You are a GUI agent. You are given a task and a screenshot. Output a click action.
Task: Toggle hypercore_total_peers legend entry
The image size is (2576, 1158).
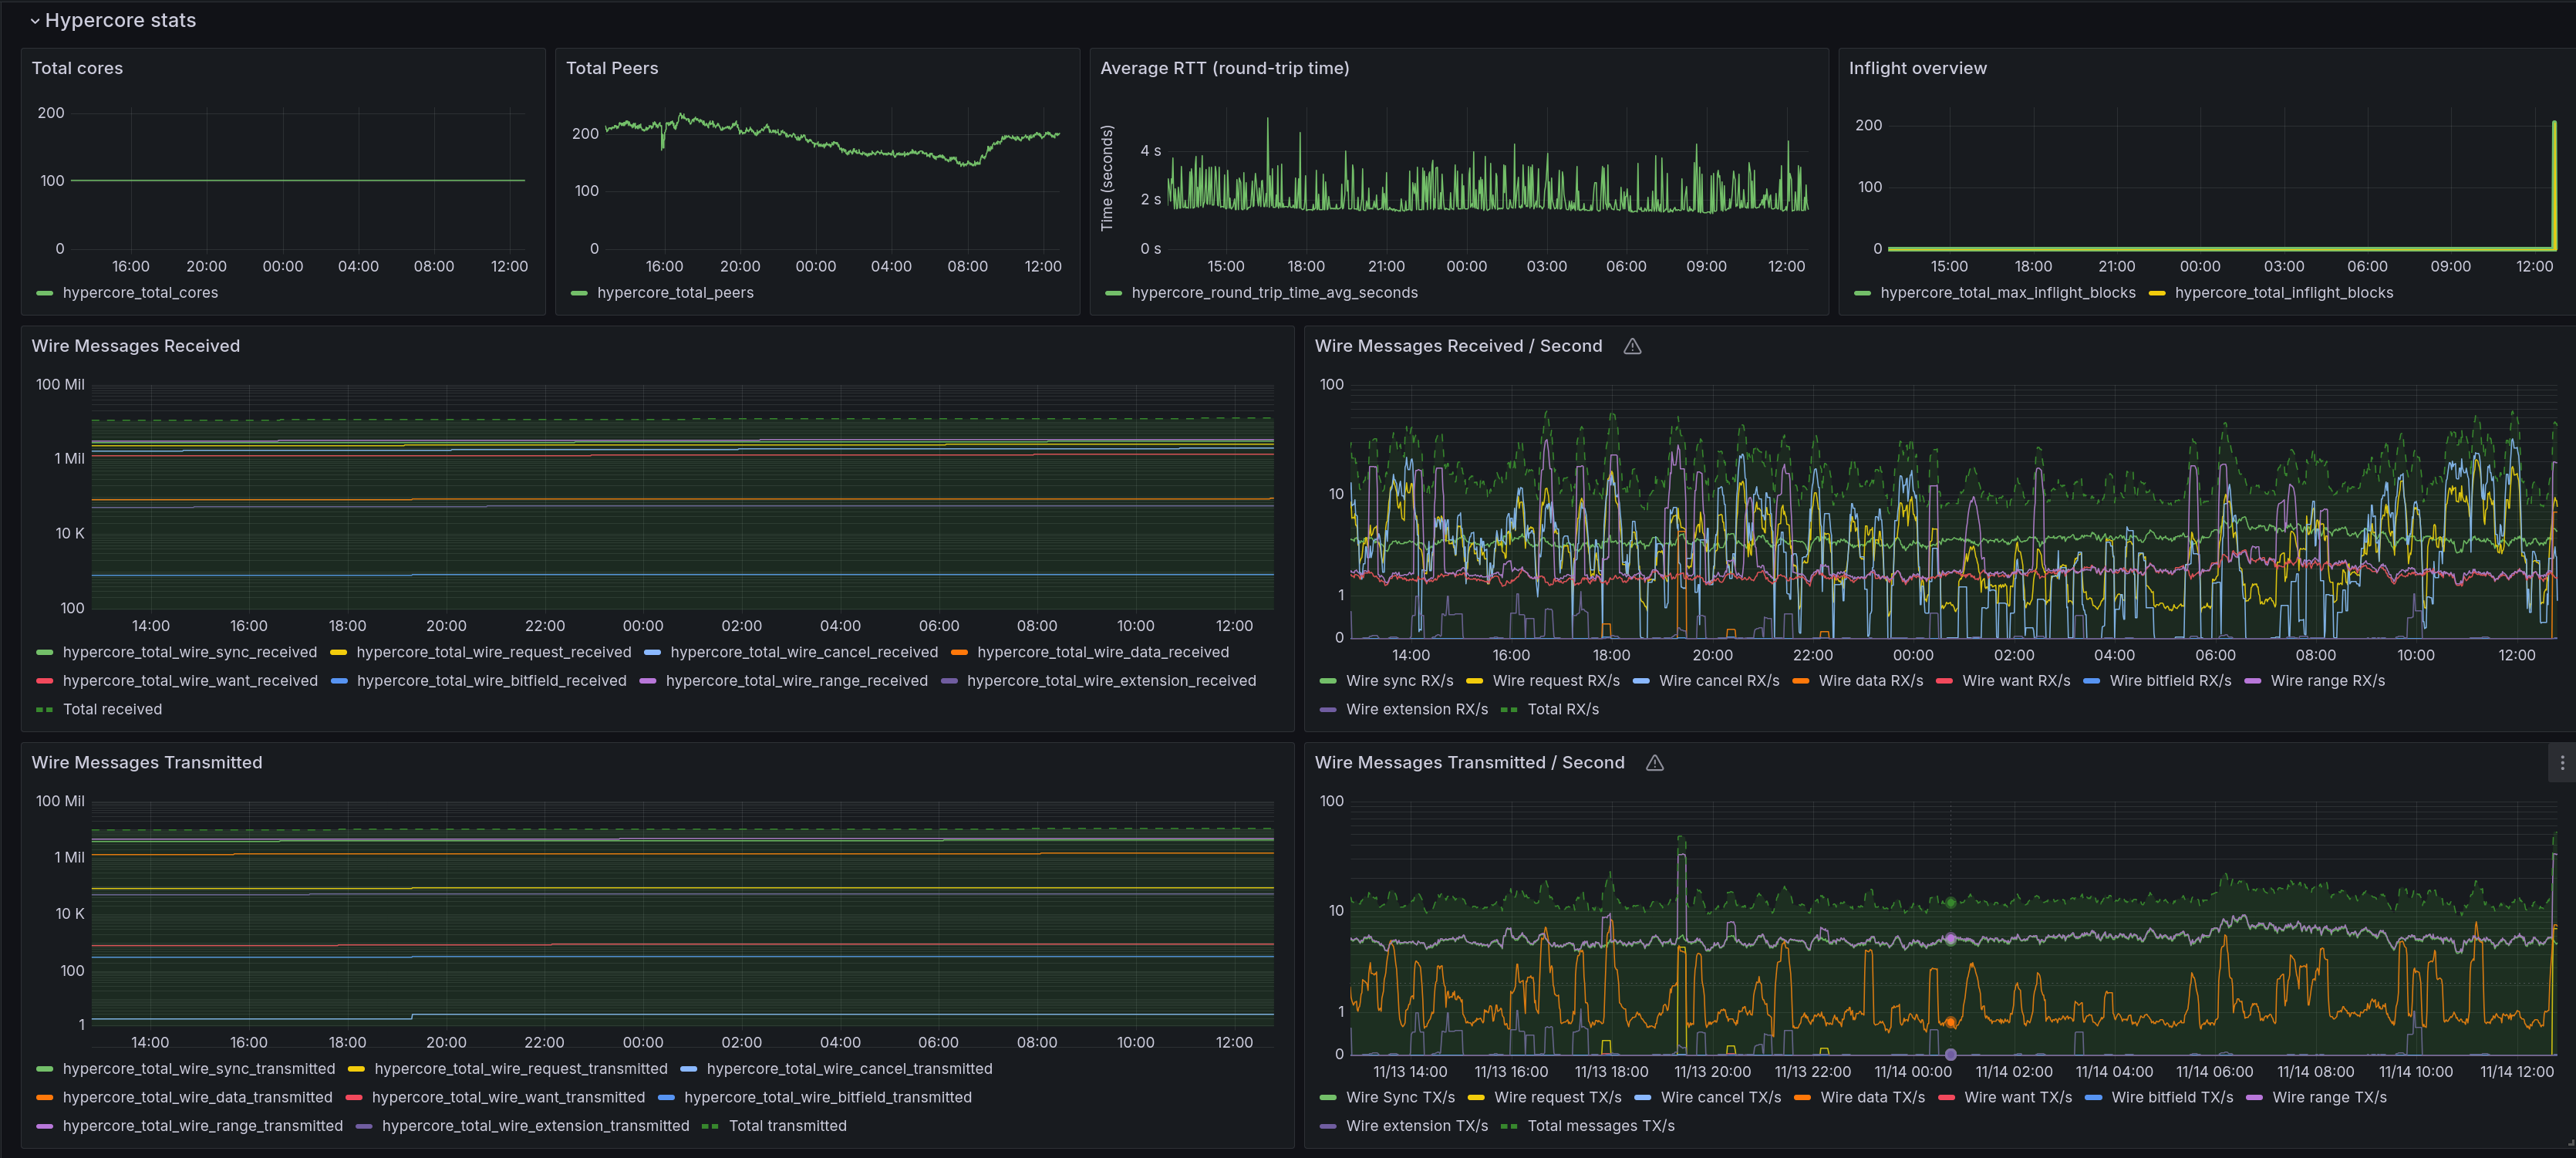click(x=675, y=293)
